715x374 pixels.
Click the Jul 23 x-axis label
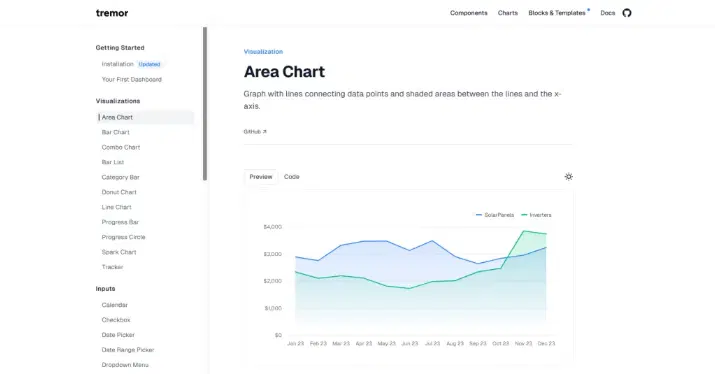pyautogui.click(x=432, y=343)
